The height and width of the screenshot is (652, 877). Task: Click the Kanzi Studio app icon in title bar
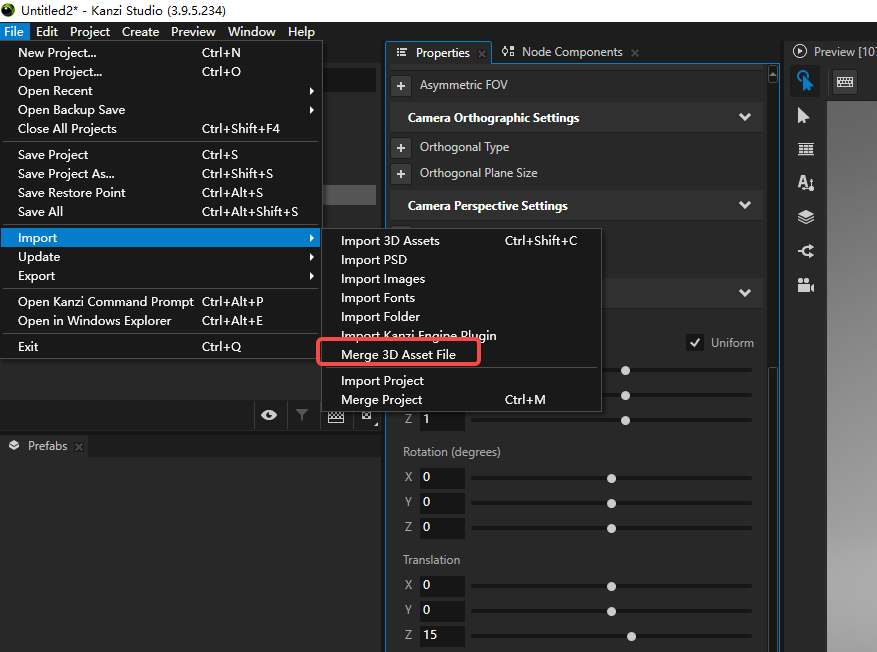pyautogui.click(x=8, y=10)
